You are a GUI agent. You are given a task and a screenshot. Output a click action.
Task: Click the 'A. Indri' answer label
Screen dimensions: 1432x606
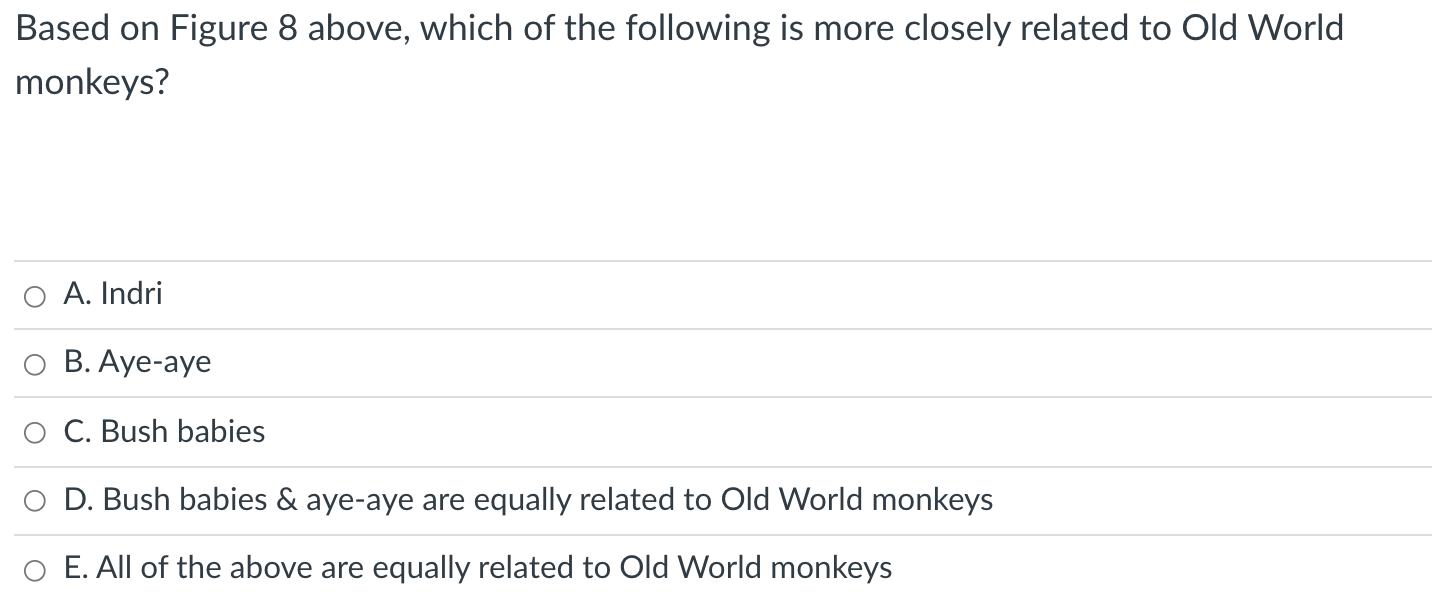coord(113,294)
